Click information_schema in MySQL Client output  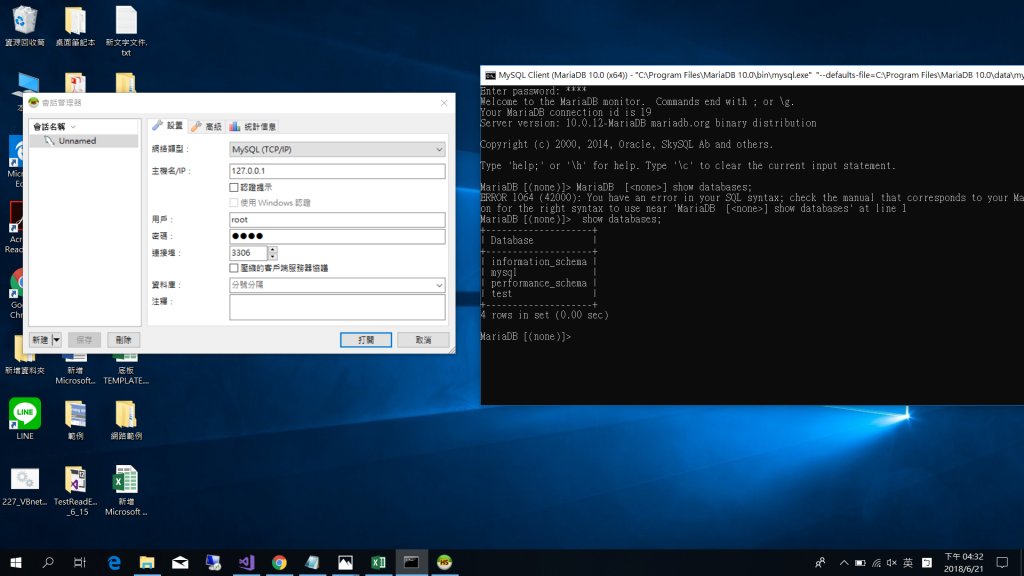click(539, 262)
